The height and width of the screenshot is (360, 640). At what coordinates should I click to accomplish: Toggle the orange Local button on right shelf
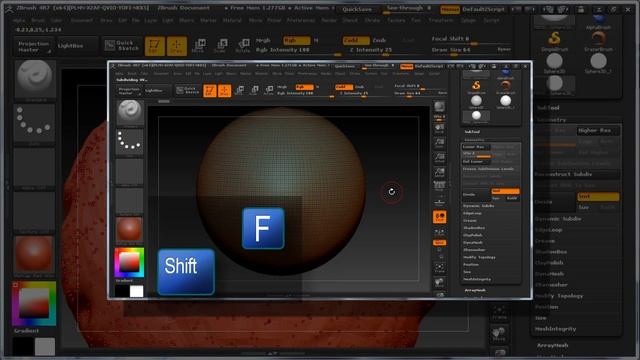[440, 217]
